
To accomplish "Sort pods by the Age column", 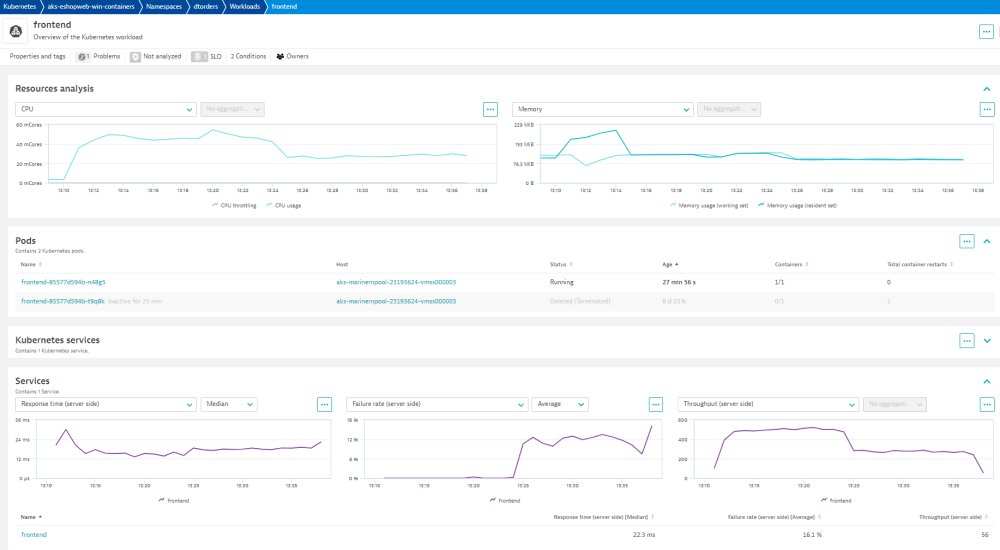I will pyautogui.click(x=666, y=264).
